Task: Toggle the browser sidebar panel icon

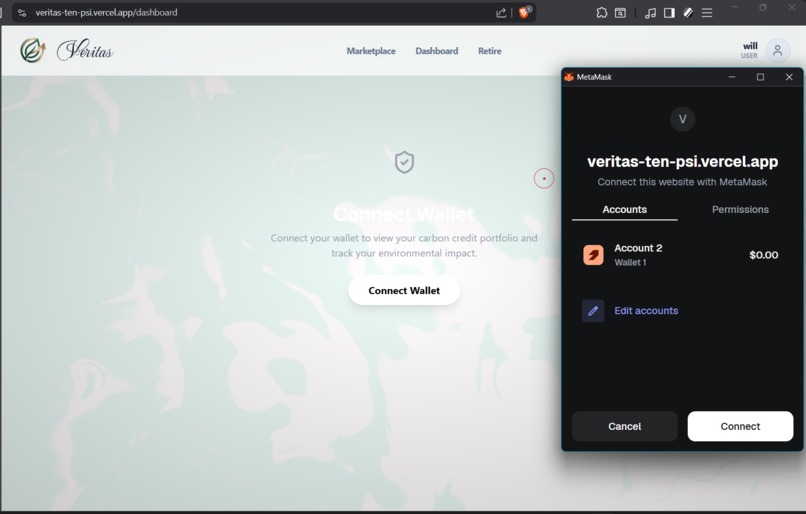Action: coord(669,13)
